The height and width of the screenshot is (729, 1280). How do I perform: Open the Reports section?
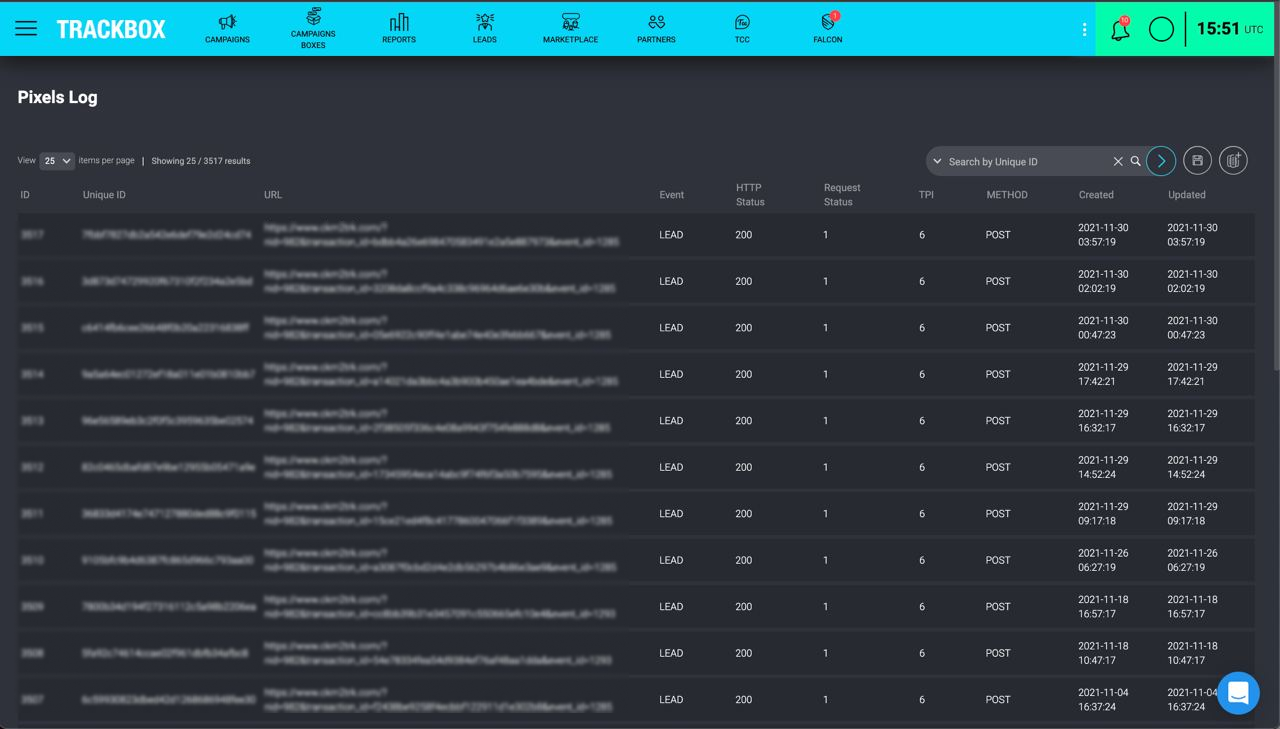pyautogui.click(x=399, y=28)
